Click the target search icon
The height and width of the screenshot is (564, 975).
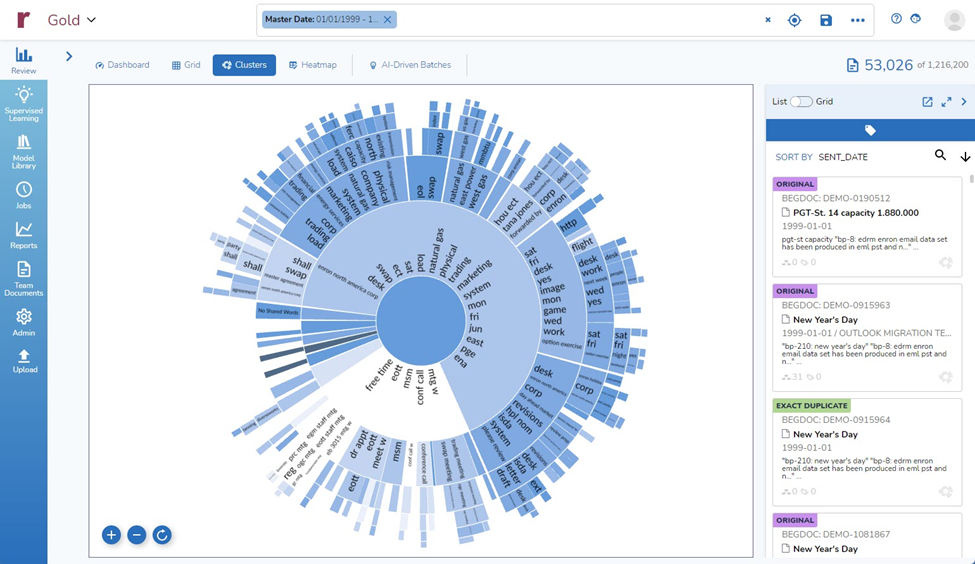click(795, 20)
